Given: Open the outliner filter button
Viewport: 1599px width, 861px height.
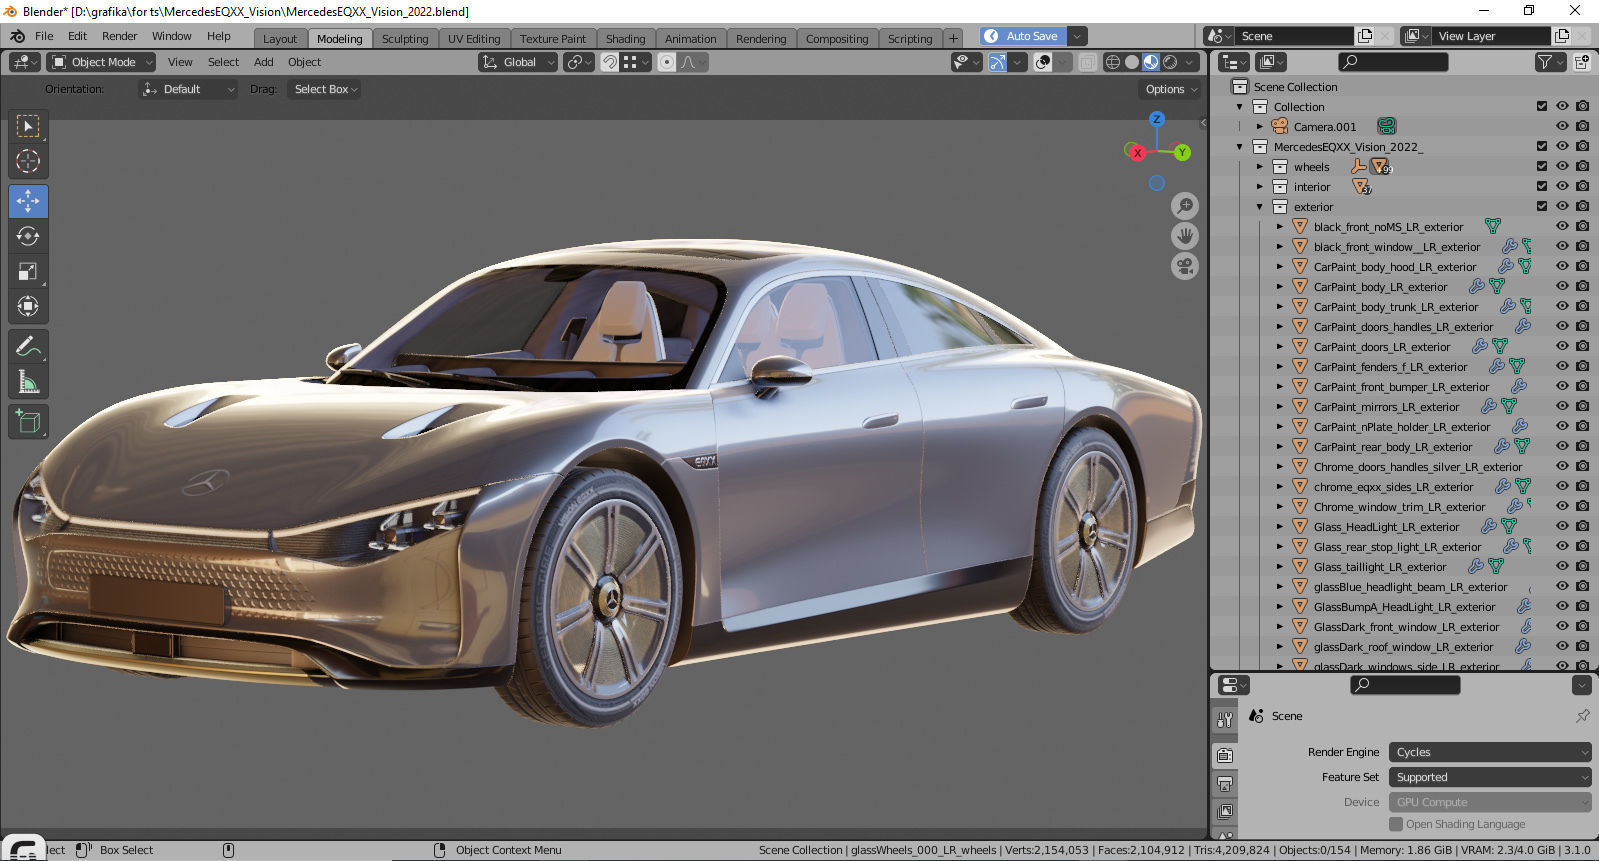Looking at the screenshot, I should [x=1549, y=62].
